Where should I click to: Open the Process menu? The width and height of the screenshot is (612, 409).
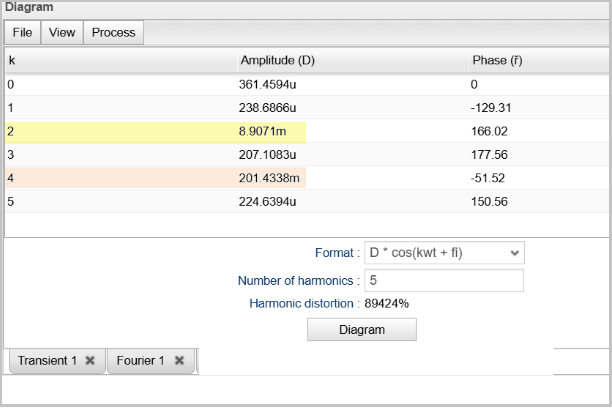[113, 32]
